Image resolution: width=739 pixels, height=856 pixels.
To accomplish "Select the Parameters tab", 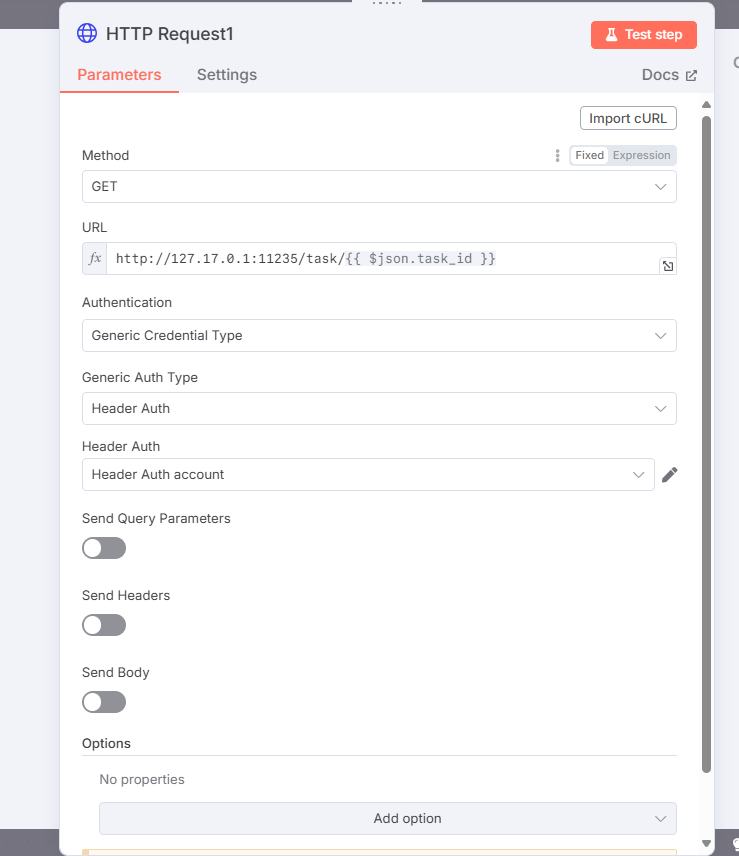I will [x=119, y=75].
